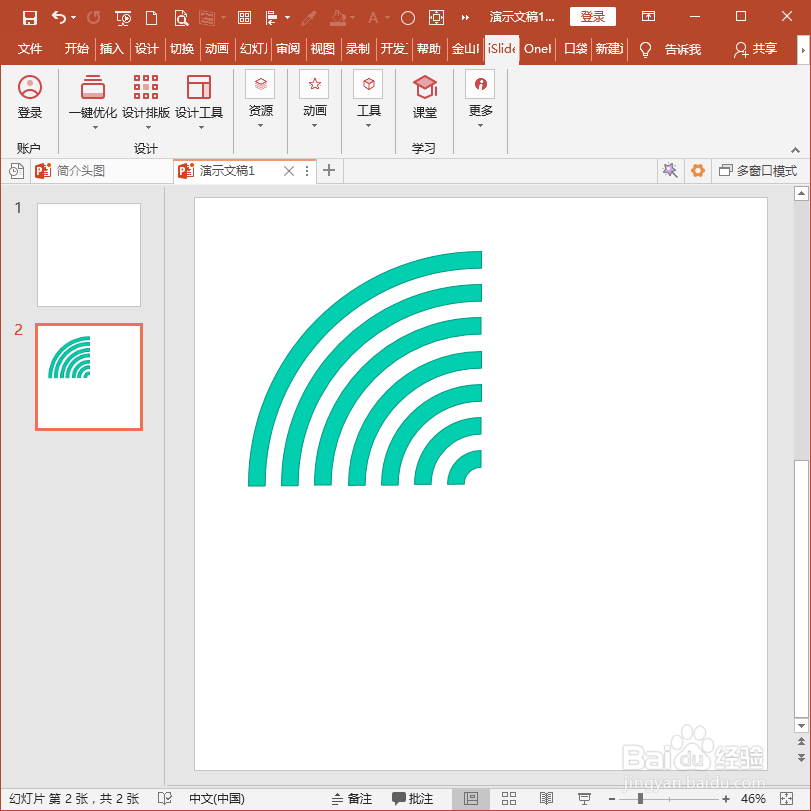
Task: Open the undo history dropdown arrow
Action: (73, 18)
